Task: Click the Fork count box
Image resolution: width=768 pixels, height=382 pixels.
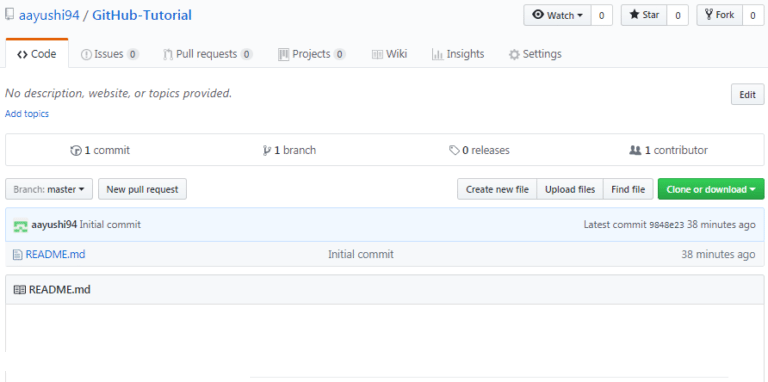Action: [753, 15]
